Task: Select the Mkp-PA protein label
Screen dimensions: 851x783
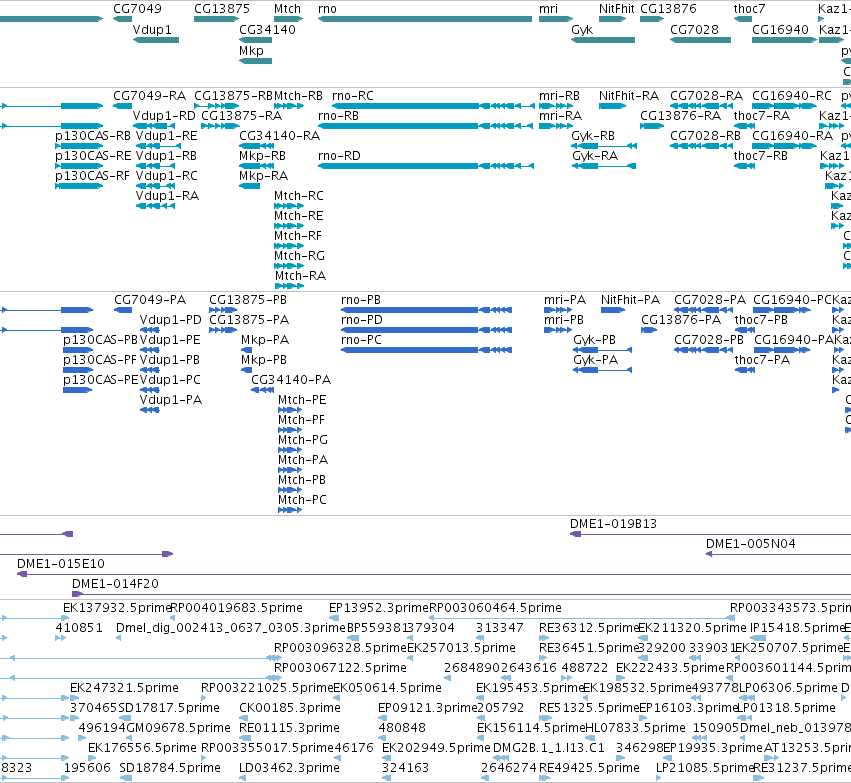Action: pyautogui.click(x=265, y=340)
